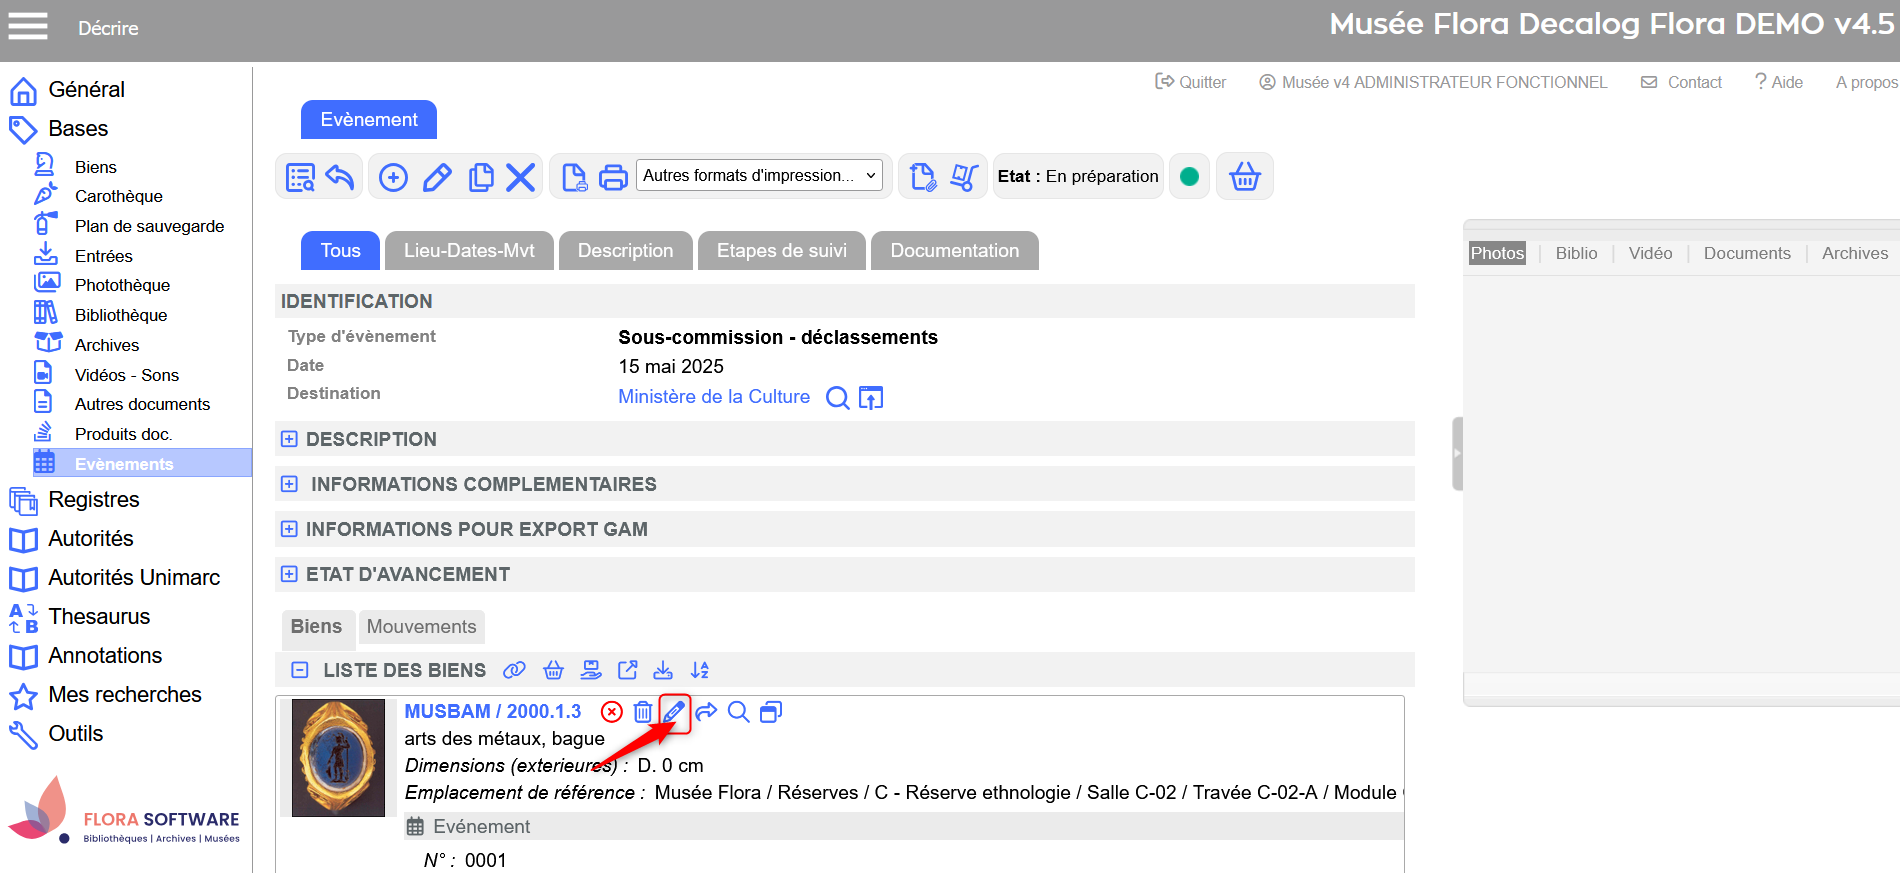This screenshot has height=873, width=1900.
Task: Switch to the Etapes de suivi tab
Action: (781, 251)
